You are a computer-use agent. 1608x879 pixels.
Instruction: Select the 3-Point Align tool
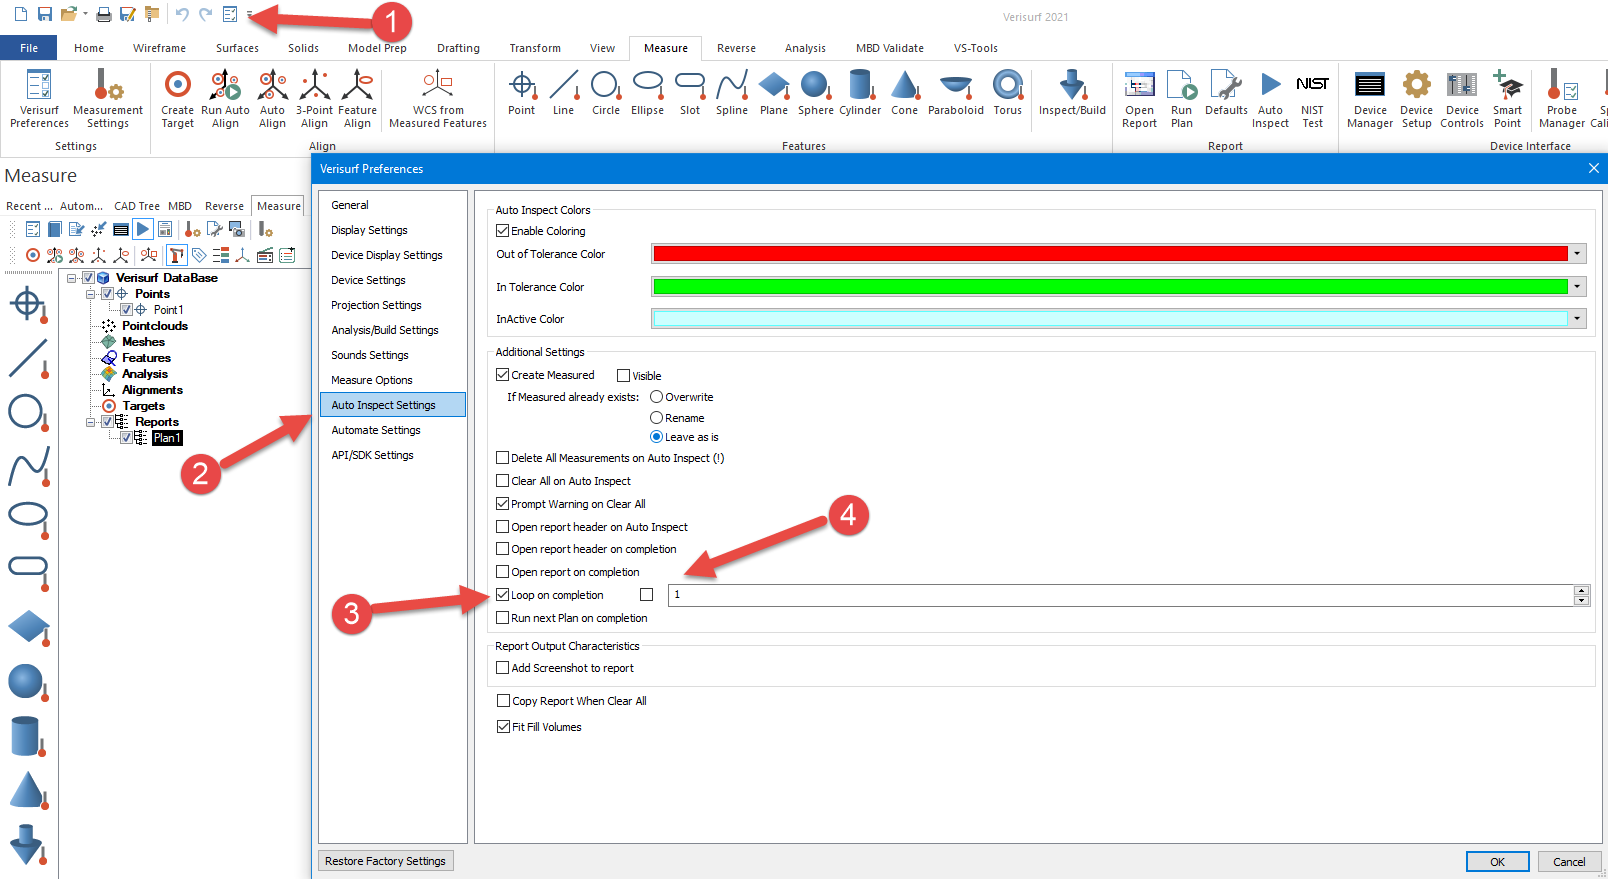[x=314, y=98]
